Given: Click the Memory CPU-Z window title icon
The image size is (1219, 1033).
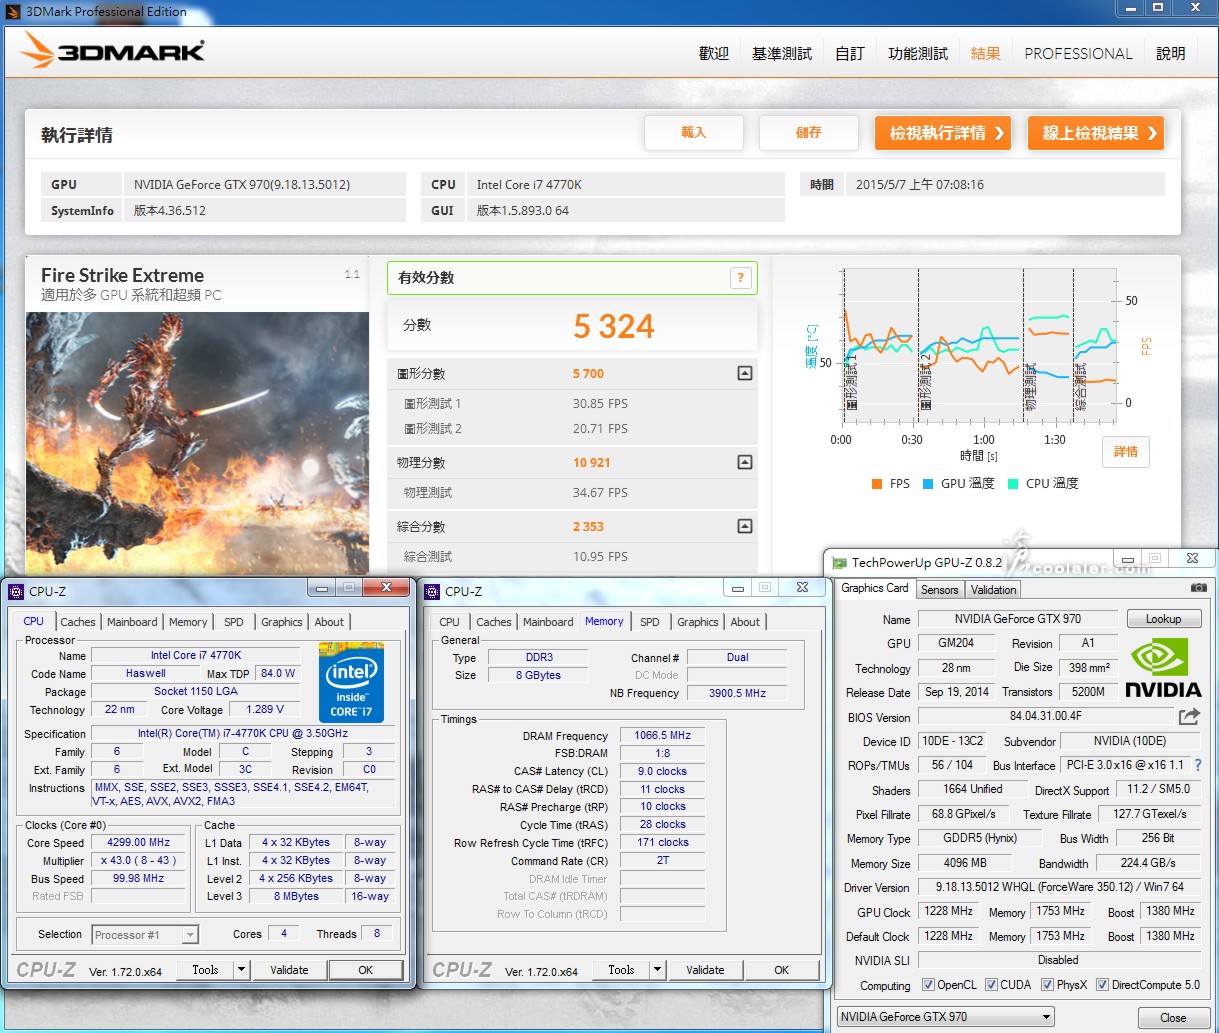Looking at the screenshot, I should (x=432, y=591).
